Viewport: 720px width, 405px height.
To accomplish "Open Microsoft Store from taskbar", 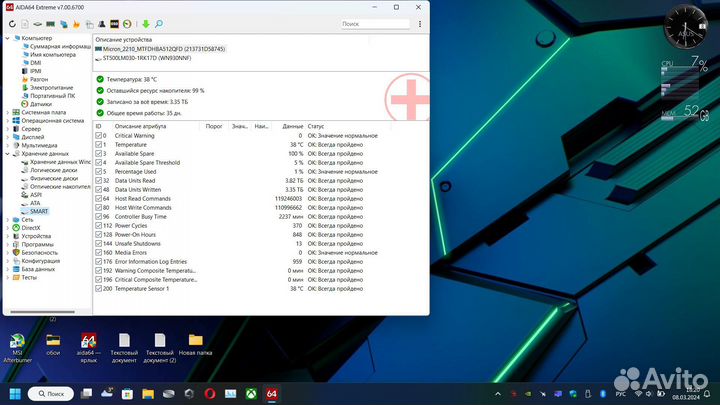I will pos(127,394).
